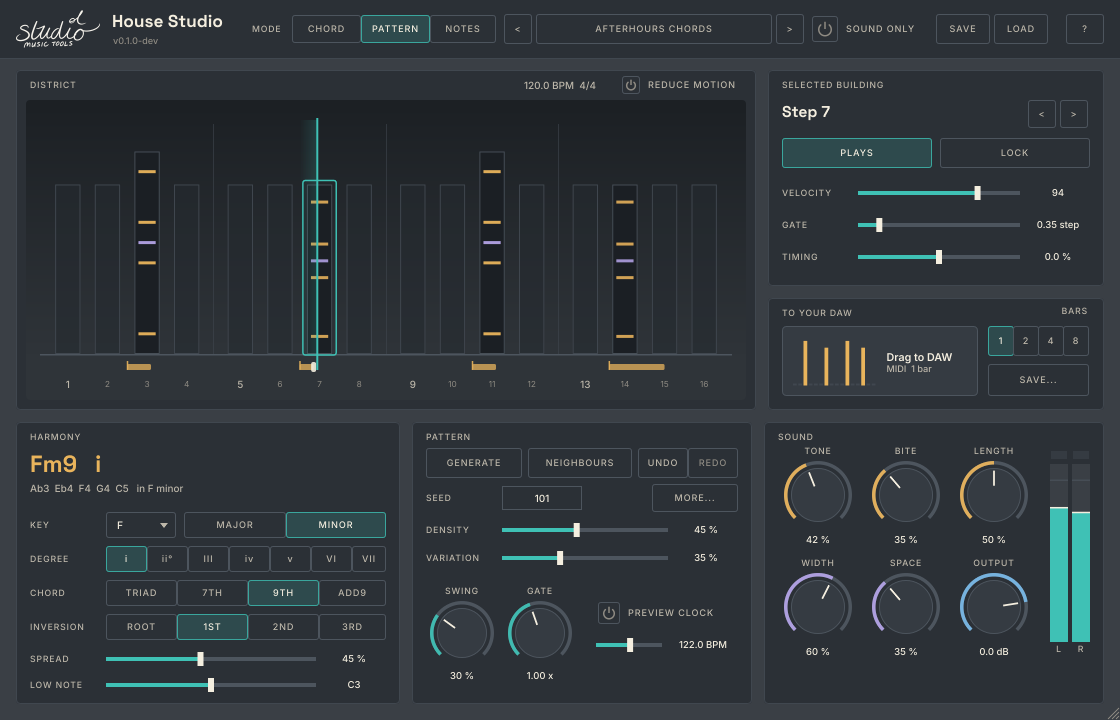Open the Key dropdown showing F
This screenshot has width=1120, height=720.
click(141, 525)
